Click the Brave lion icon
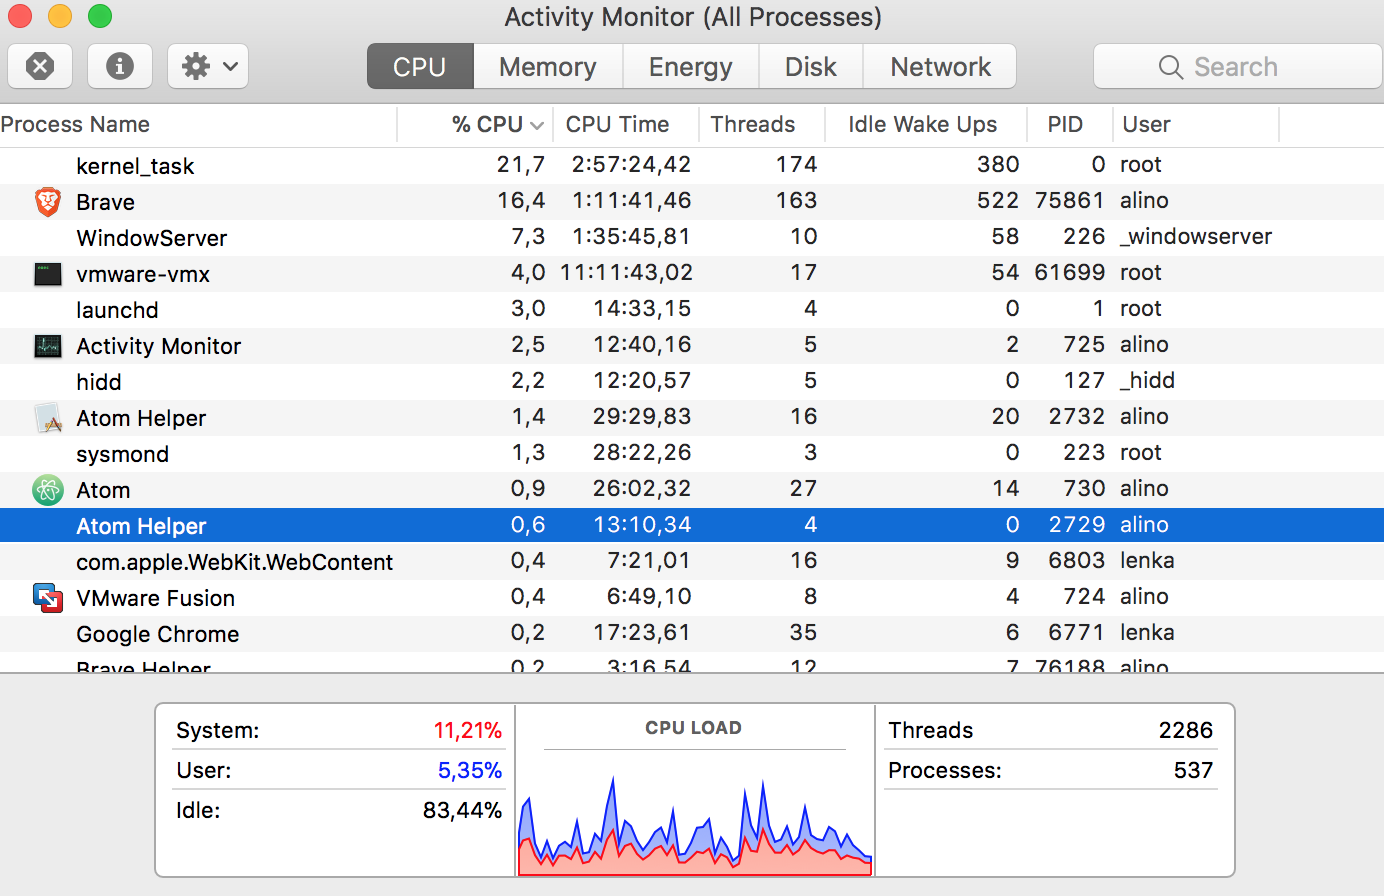This screenshot has width=1384, height=896. pos(47,201)
